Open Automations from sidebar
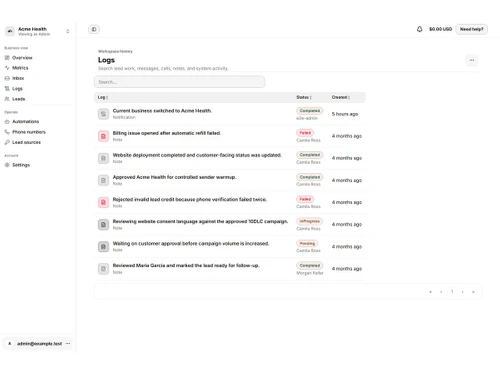Viewport: 500px width, 375px height. point(26,121)
